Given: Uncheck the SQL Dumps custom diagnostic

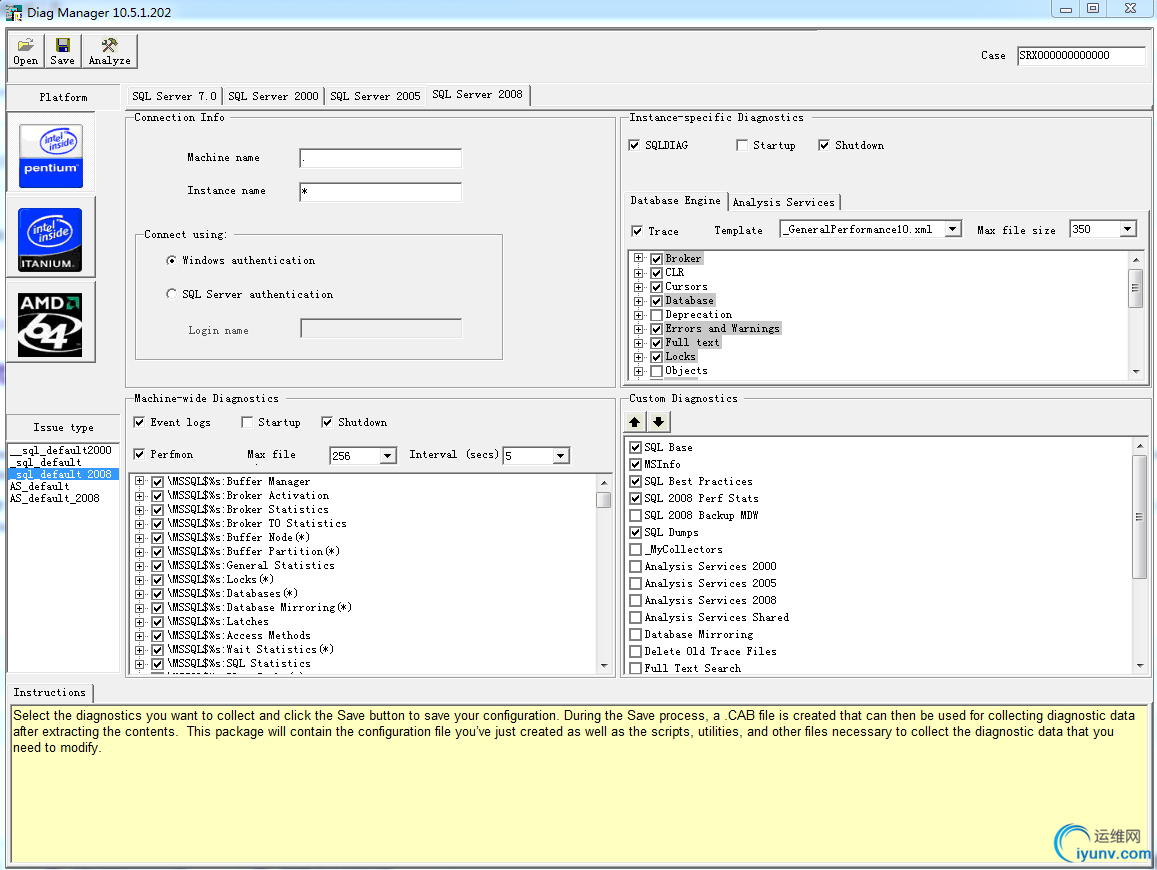Looking at the screenshot, I should (x=635, y=532).
